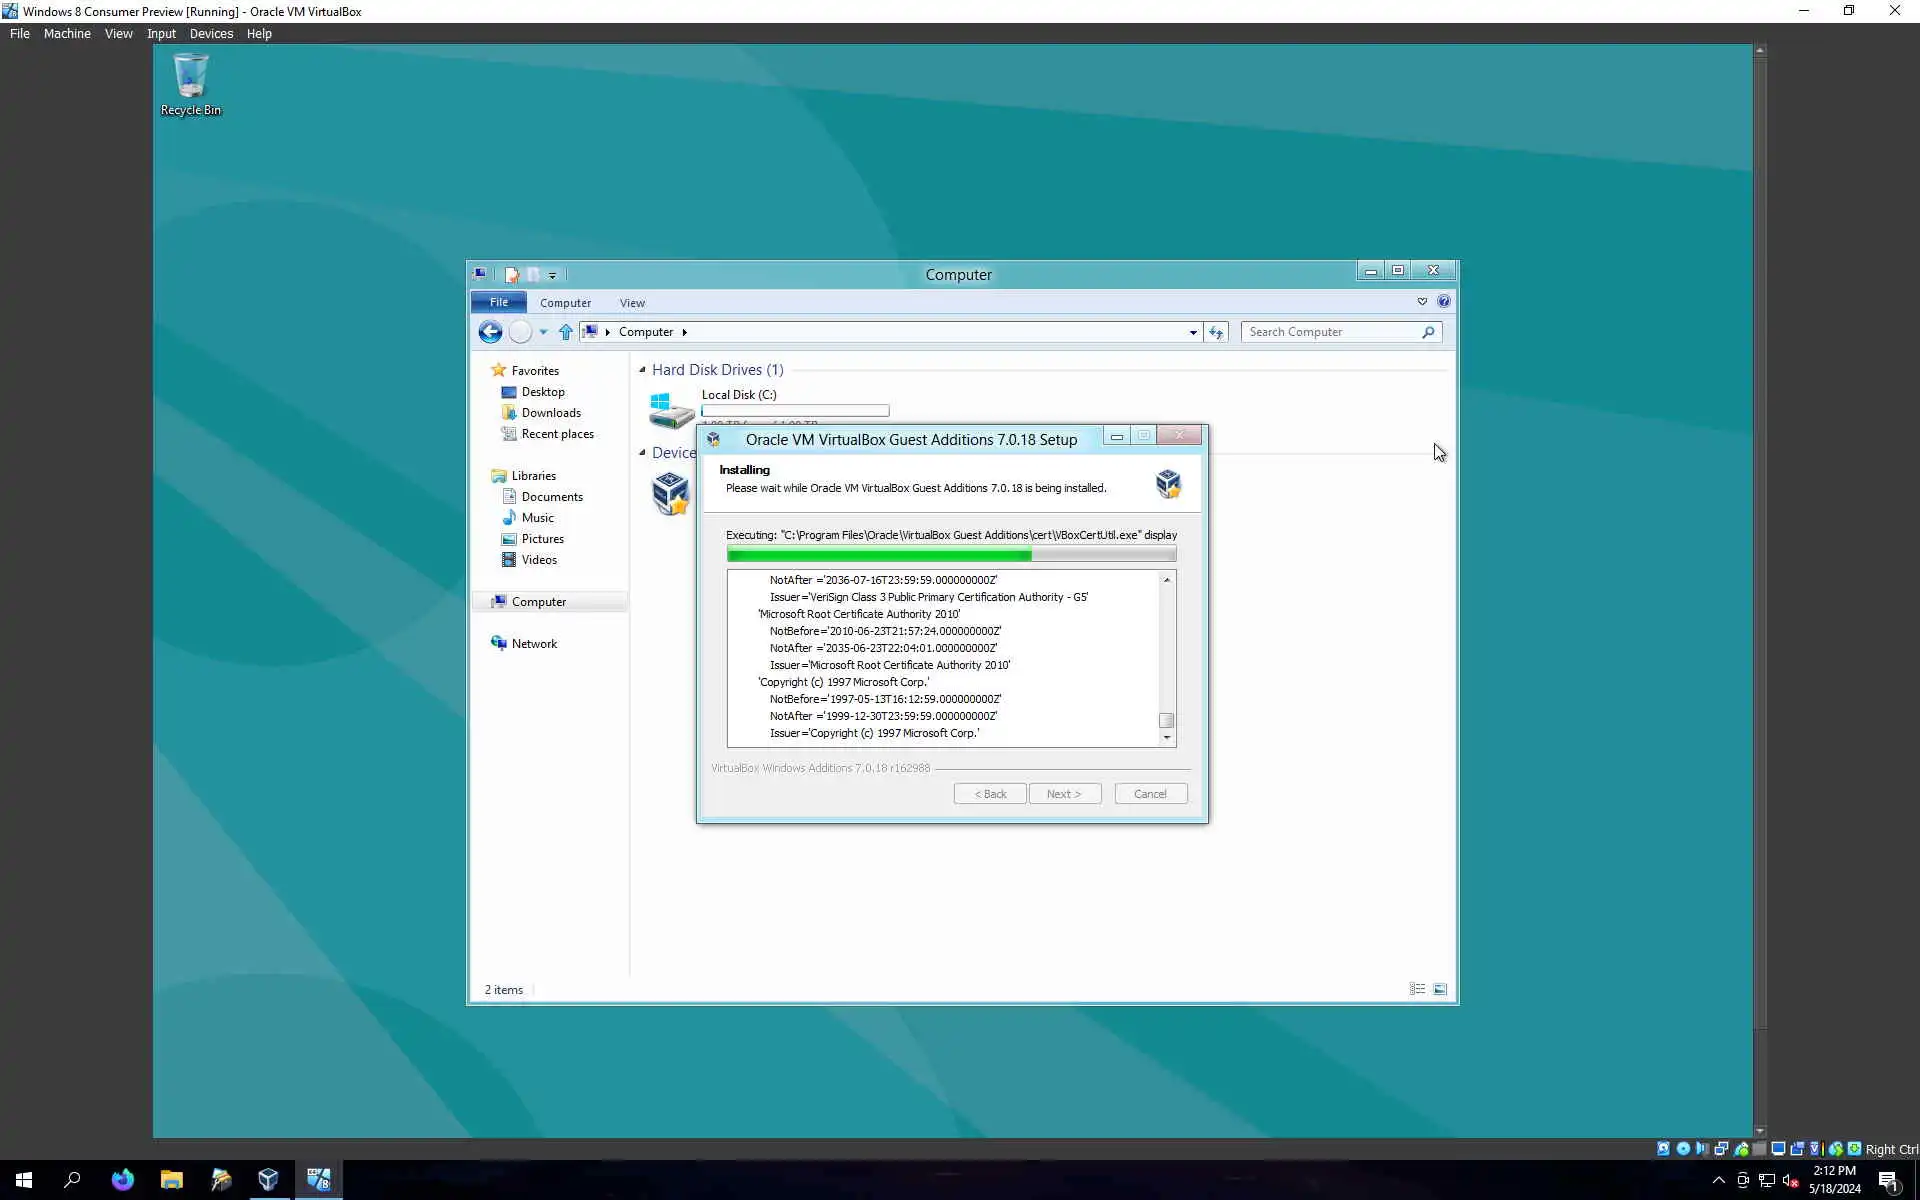Collapse the Hard Disk Drives group

(642, 370)
